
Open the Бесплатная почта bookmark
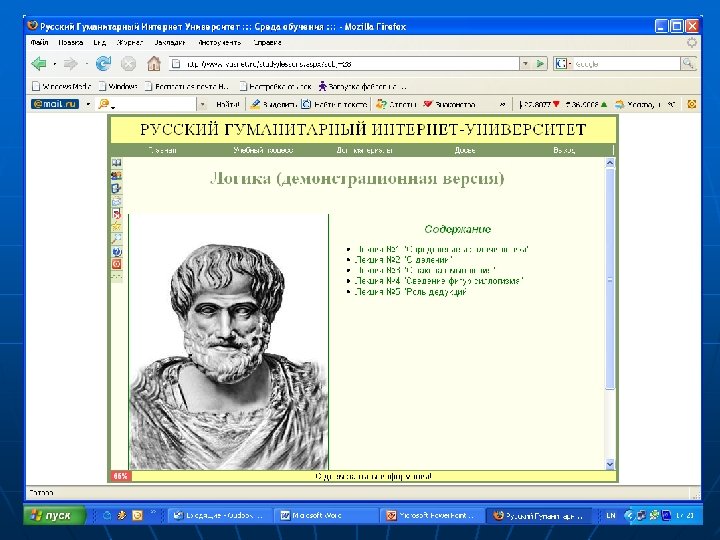coord(186,86)
